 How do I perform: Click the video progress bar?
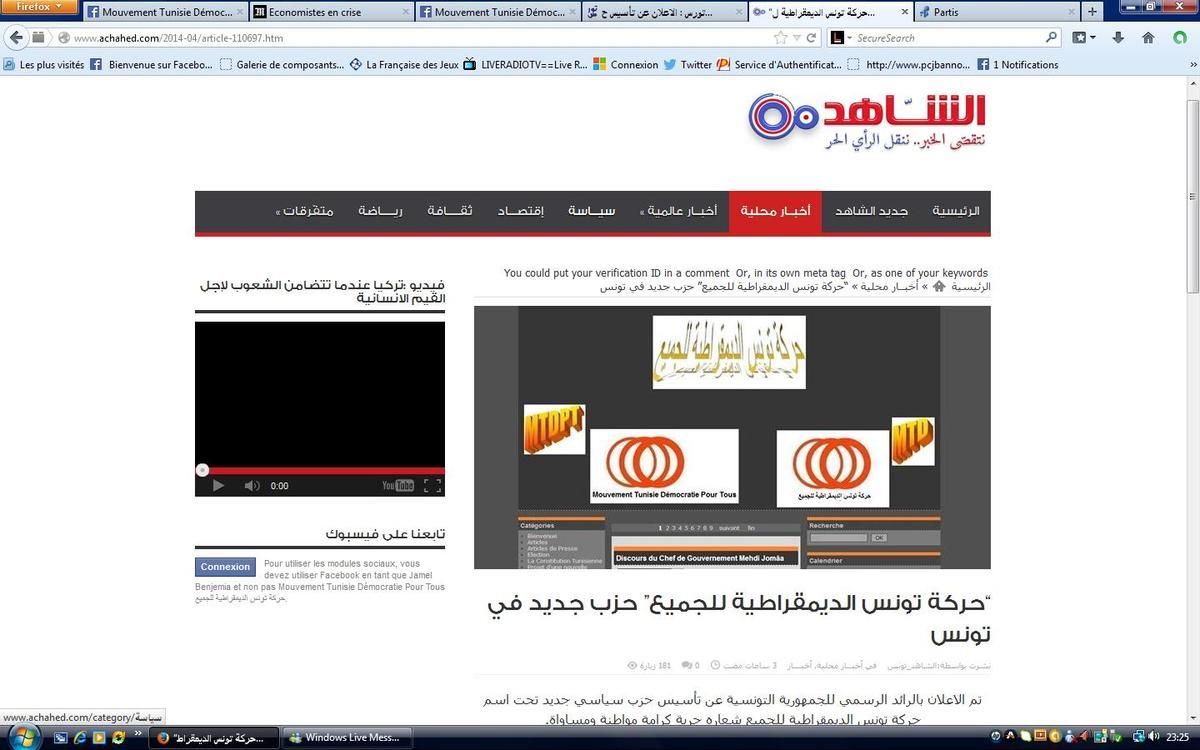tap(320, 470)
